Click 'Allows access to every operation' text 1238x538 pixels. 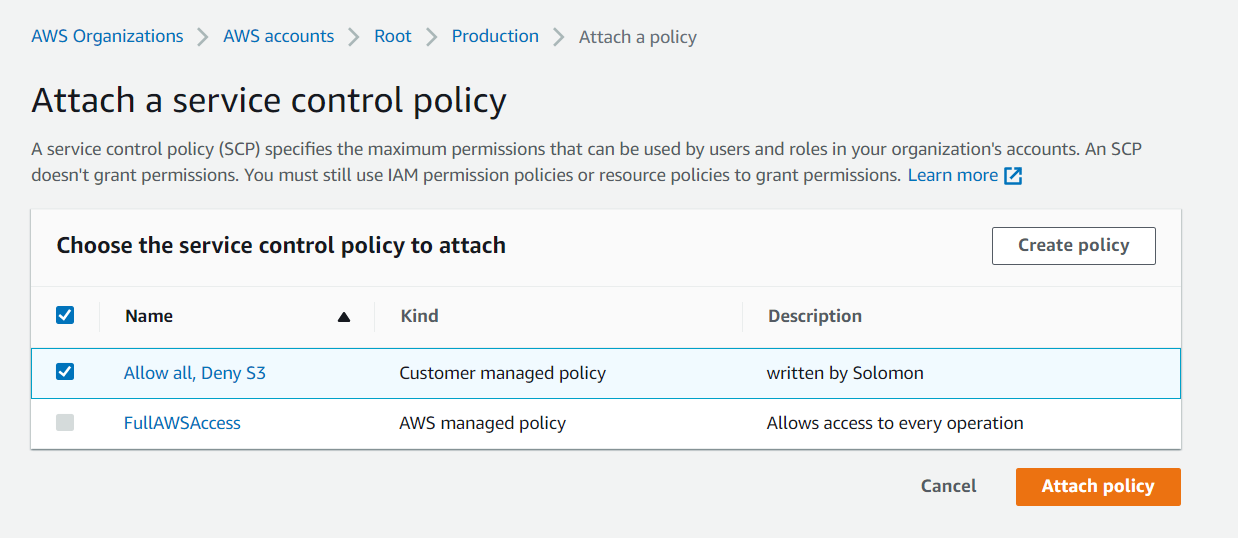point(895,423)
